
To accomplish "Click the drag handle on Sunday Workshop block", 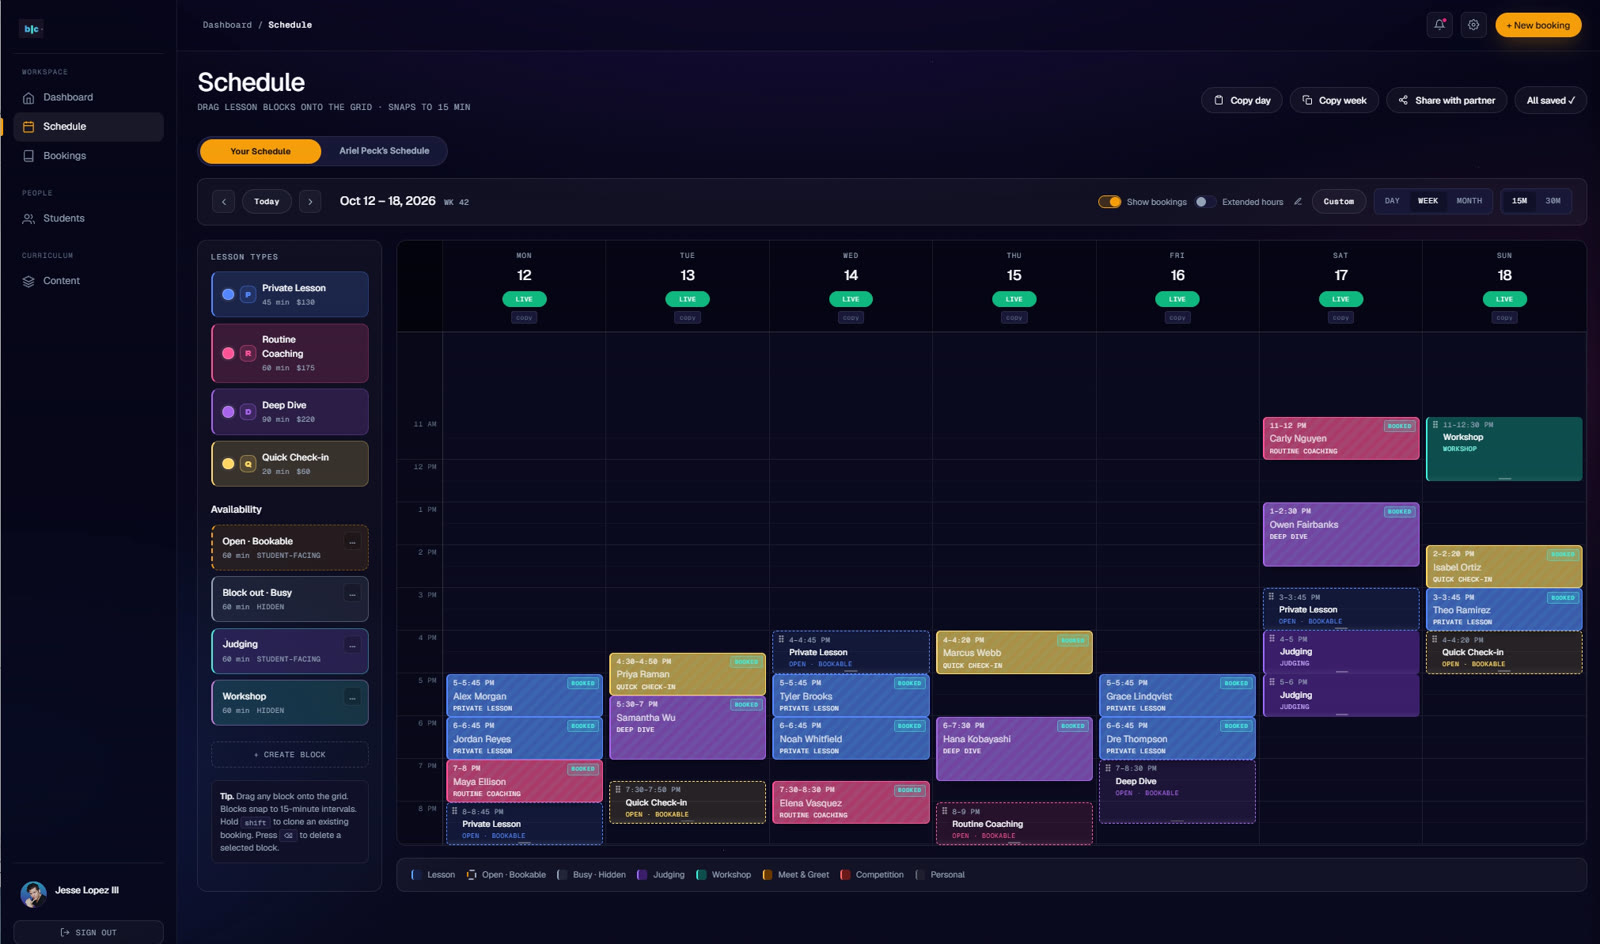I will pyautogui.click(x=1435, y=425).
